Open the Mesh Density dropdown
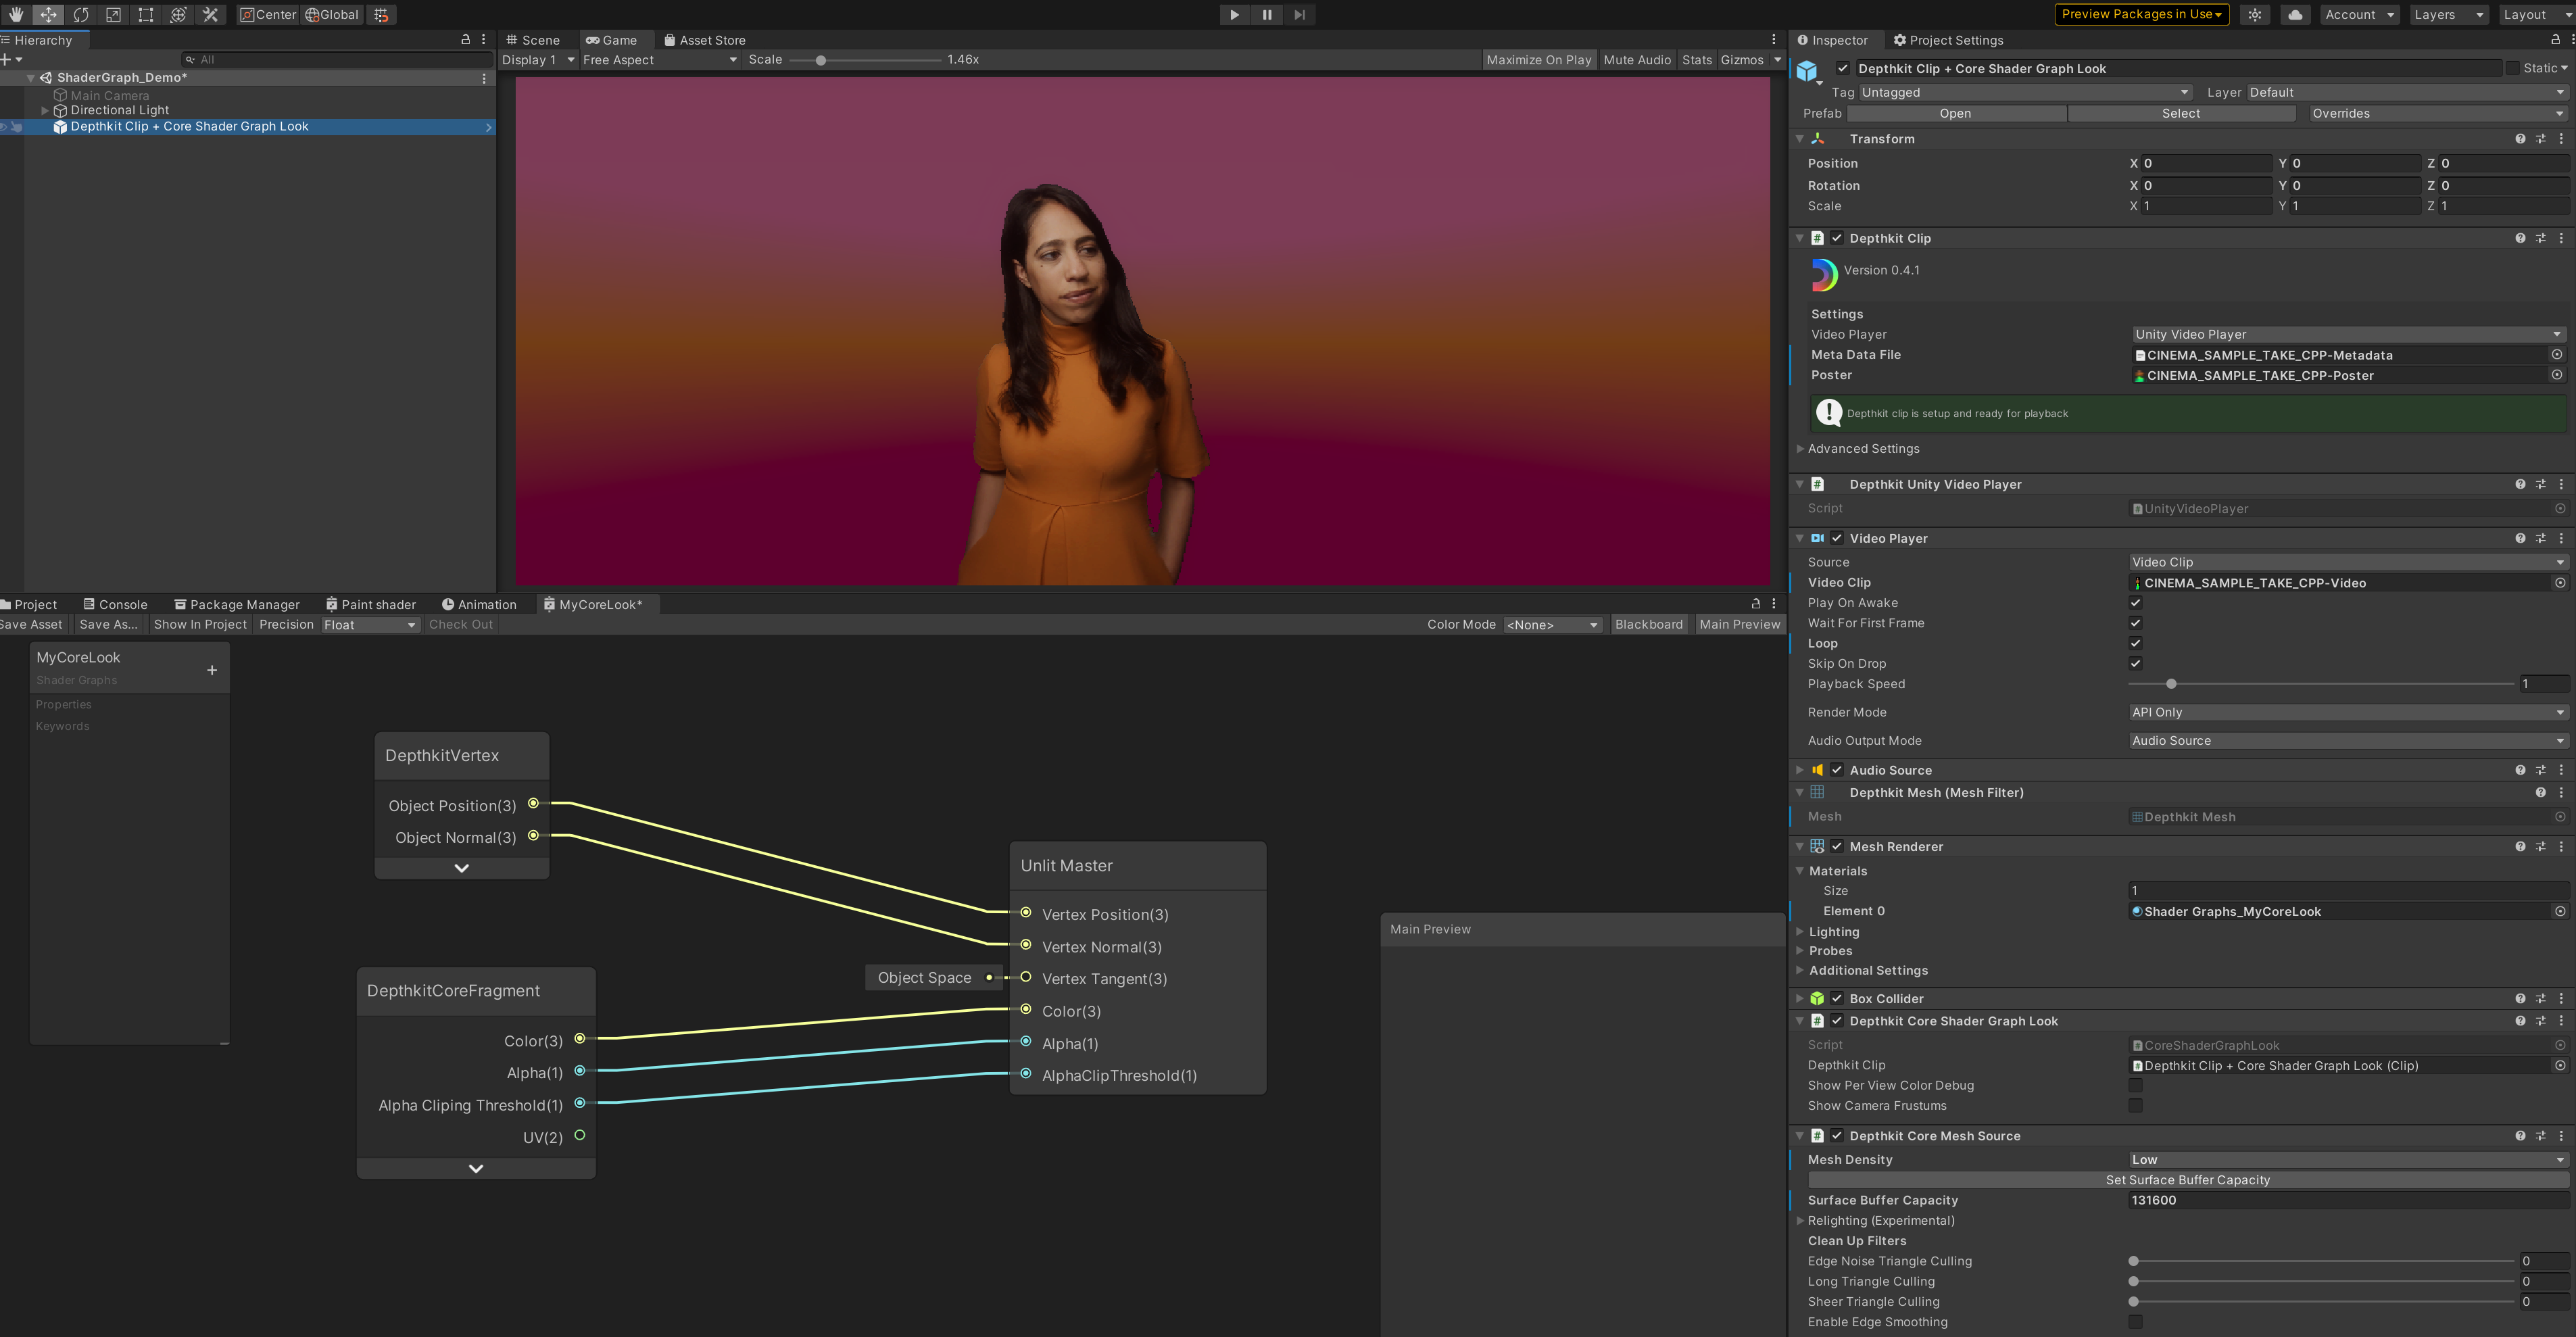Image resolution: width=2576 pixels, height=1337 pixels. tap(2346, 1160)
